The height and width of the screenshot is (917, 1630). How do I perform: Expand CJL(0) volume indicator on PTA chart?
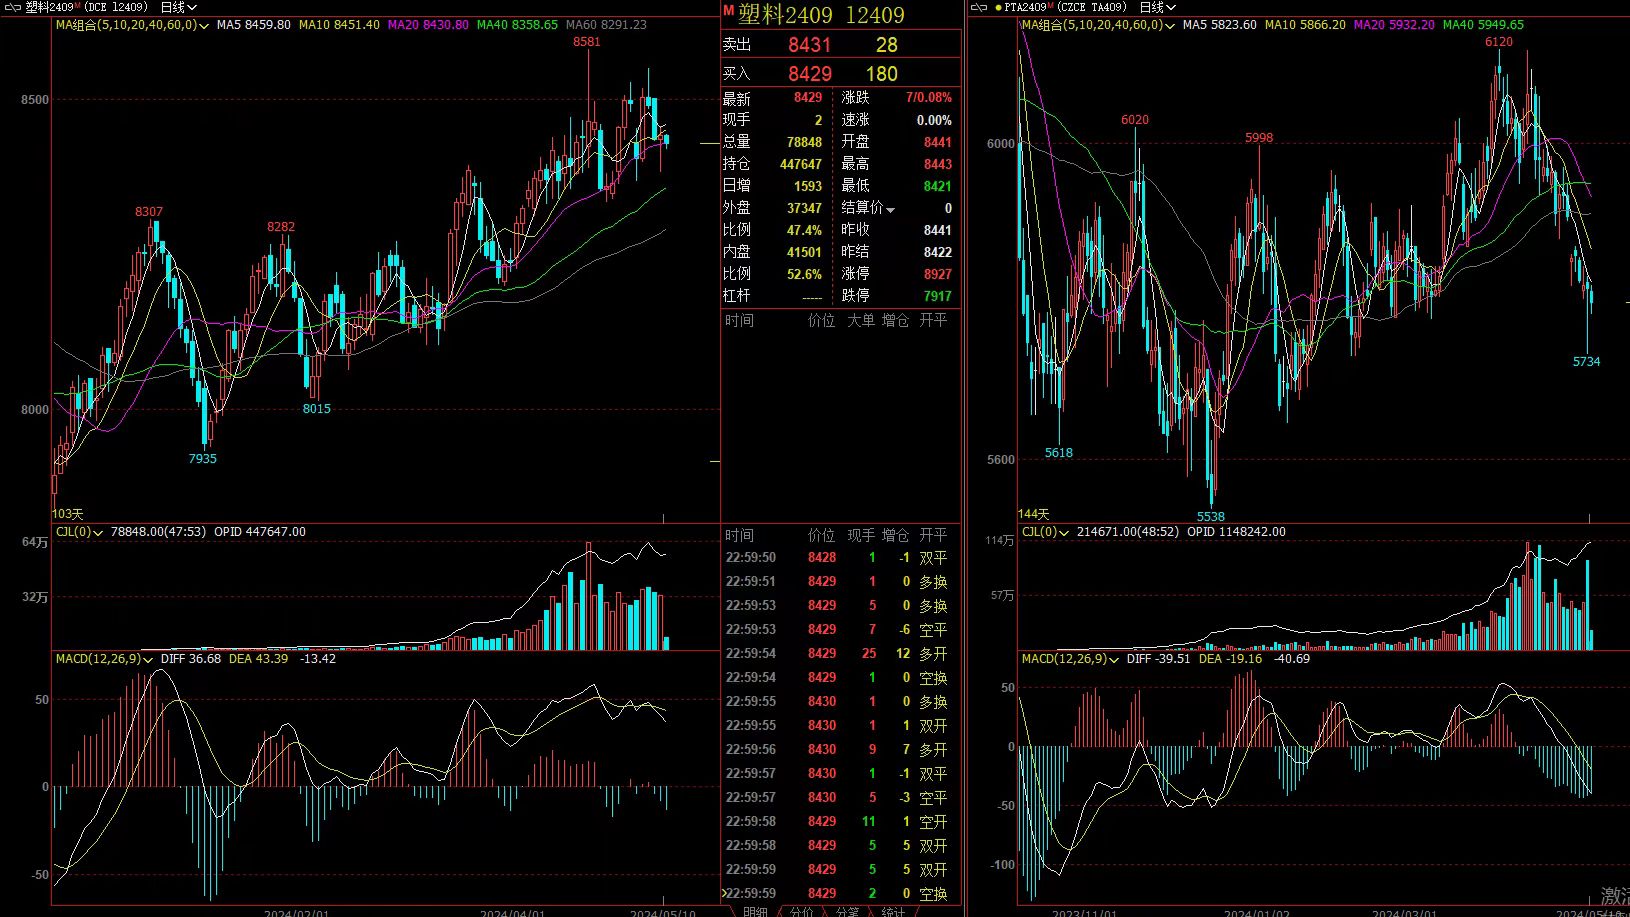(1064, 533)
